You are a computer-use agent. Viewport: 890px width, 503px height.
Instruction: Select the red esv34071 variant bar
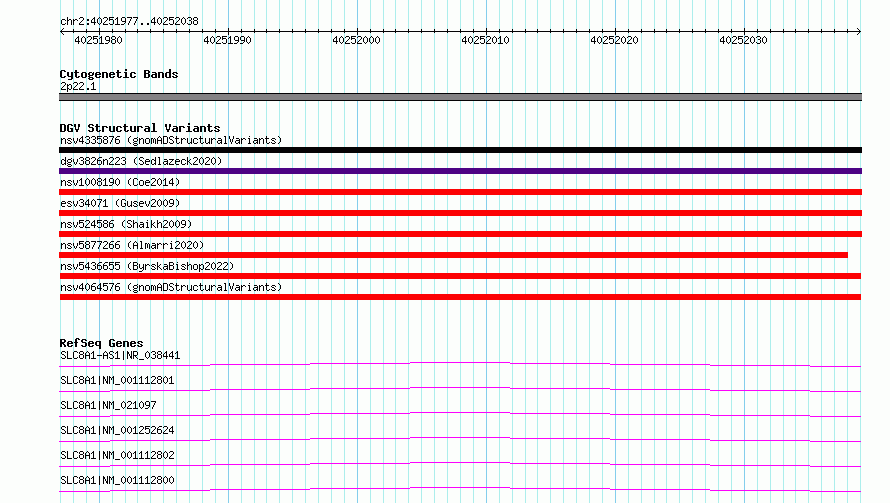460,213
